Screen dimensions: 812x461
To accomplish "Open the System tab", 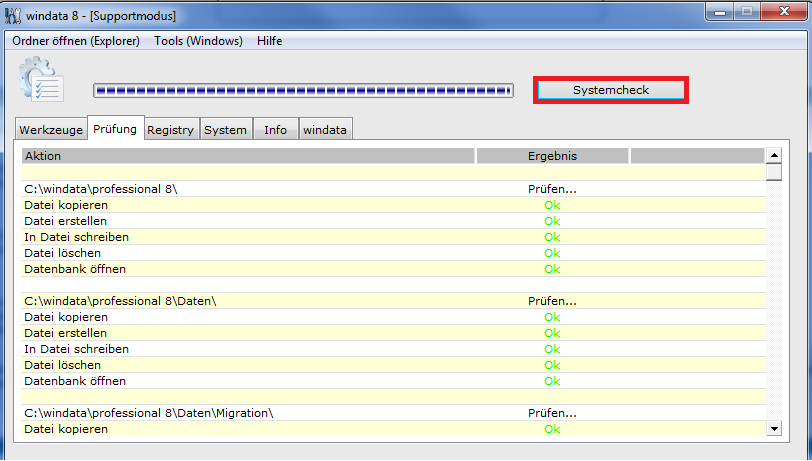I will (226, 130).
